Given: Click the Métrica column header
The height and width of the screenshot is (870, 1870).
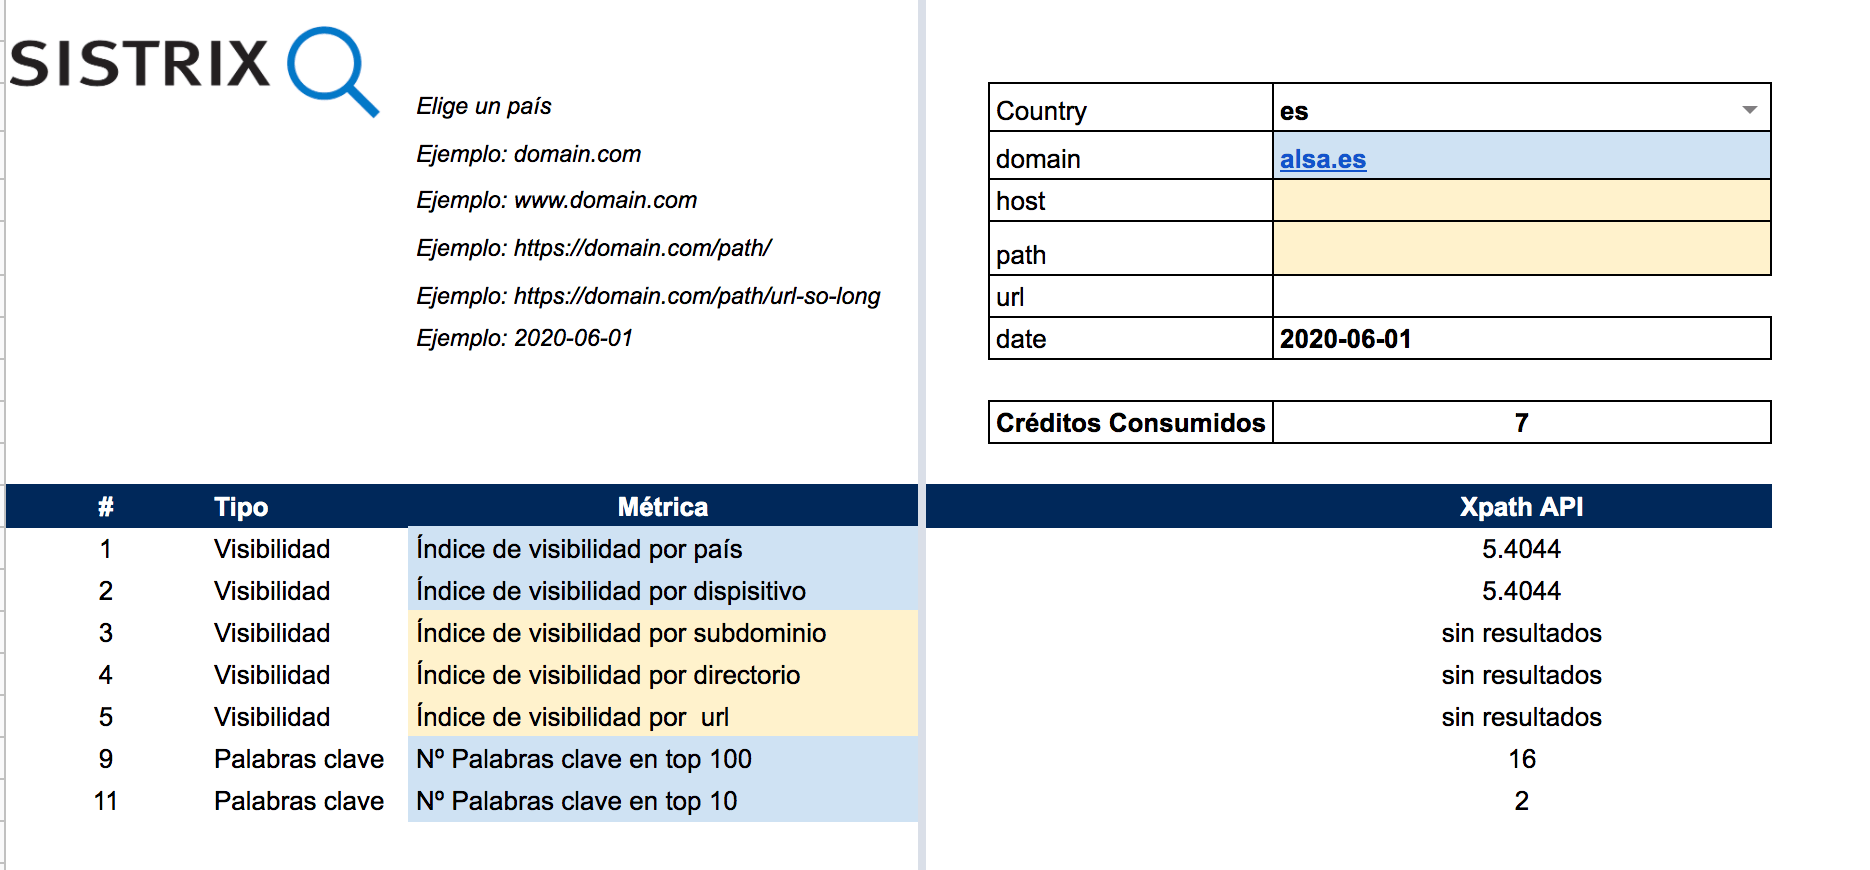Looking at the screenshot, I should point(662,507).
